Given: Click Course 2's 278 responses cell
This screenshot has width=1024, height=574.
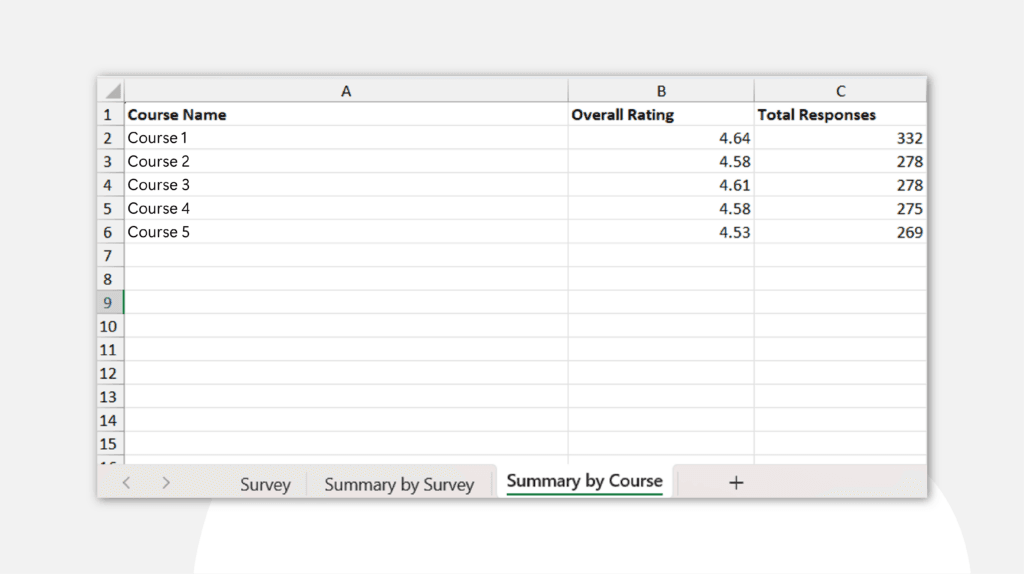Looking at the screenshot, I should [840, 161].
